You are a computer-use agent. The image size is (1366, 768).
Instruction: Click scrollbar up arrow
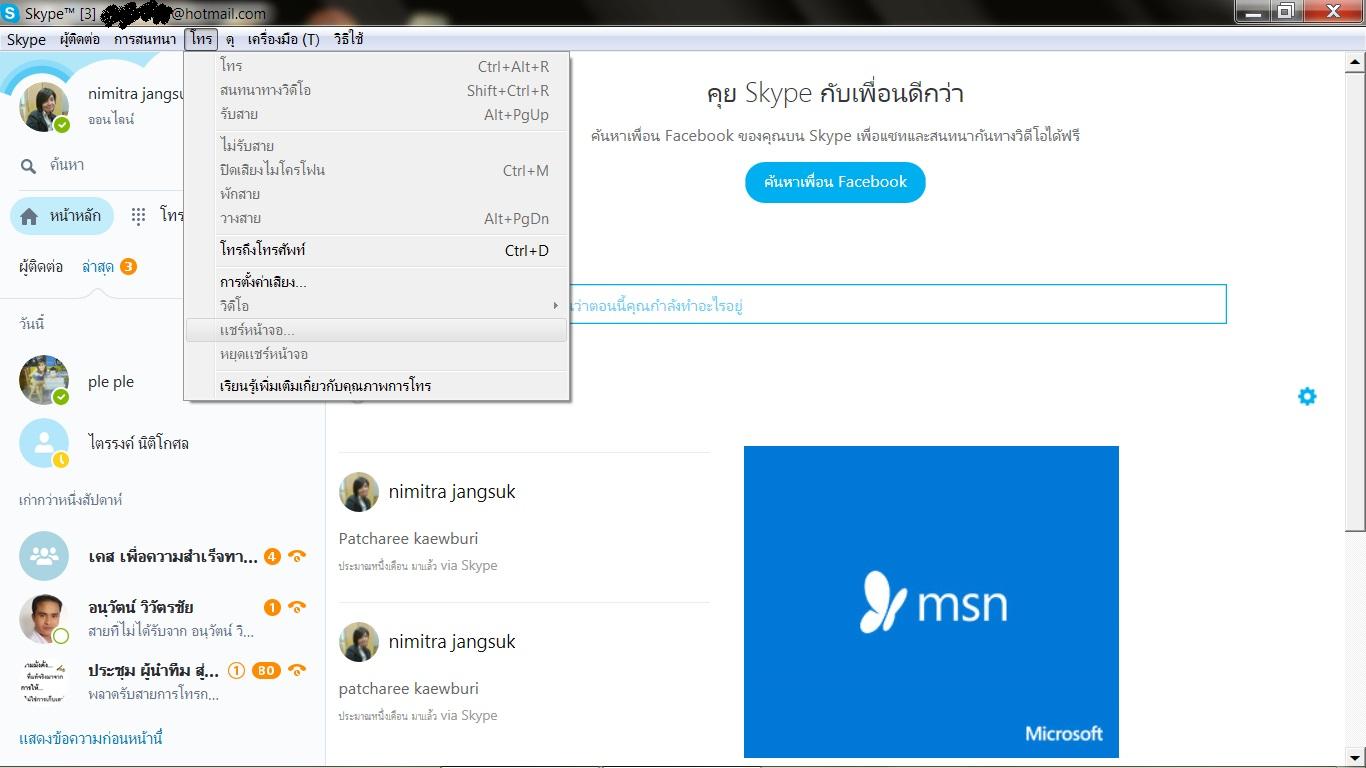tap(1355, 62)
